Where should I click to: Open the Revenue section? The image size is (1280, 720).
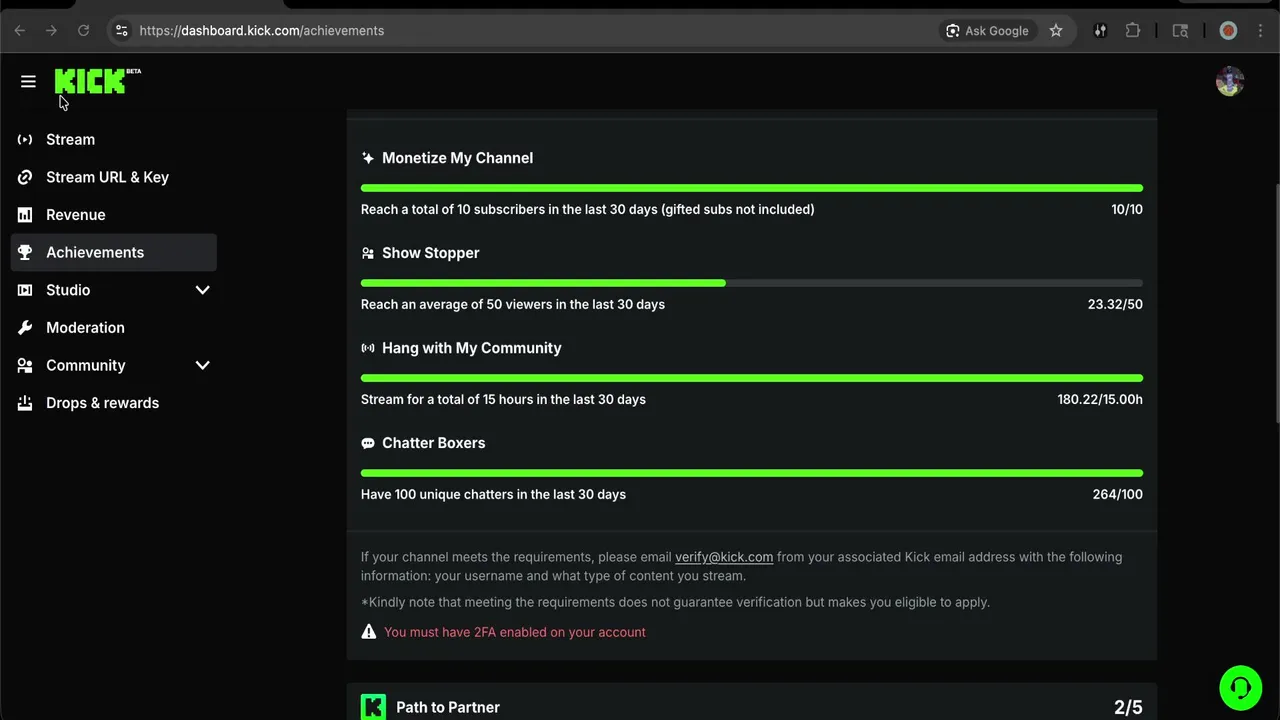(x=75, y=215)
